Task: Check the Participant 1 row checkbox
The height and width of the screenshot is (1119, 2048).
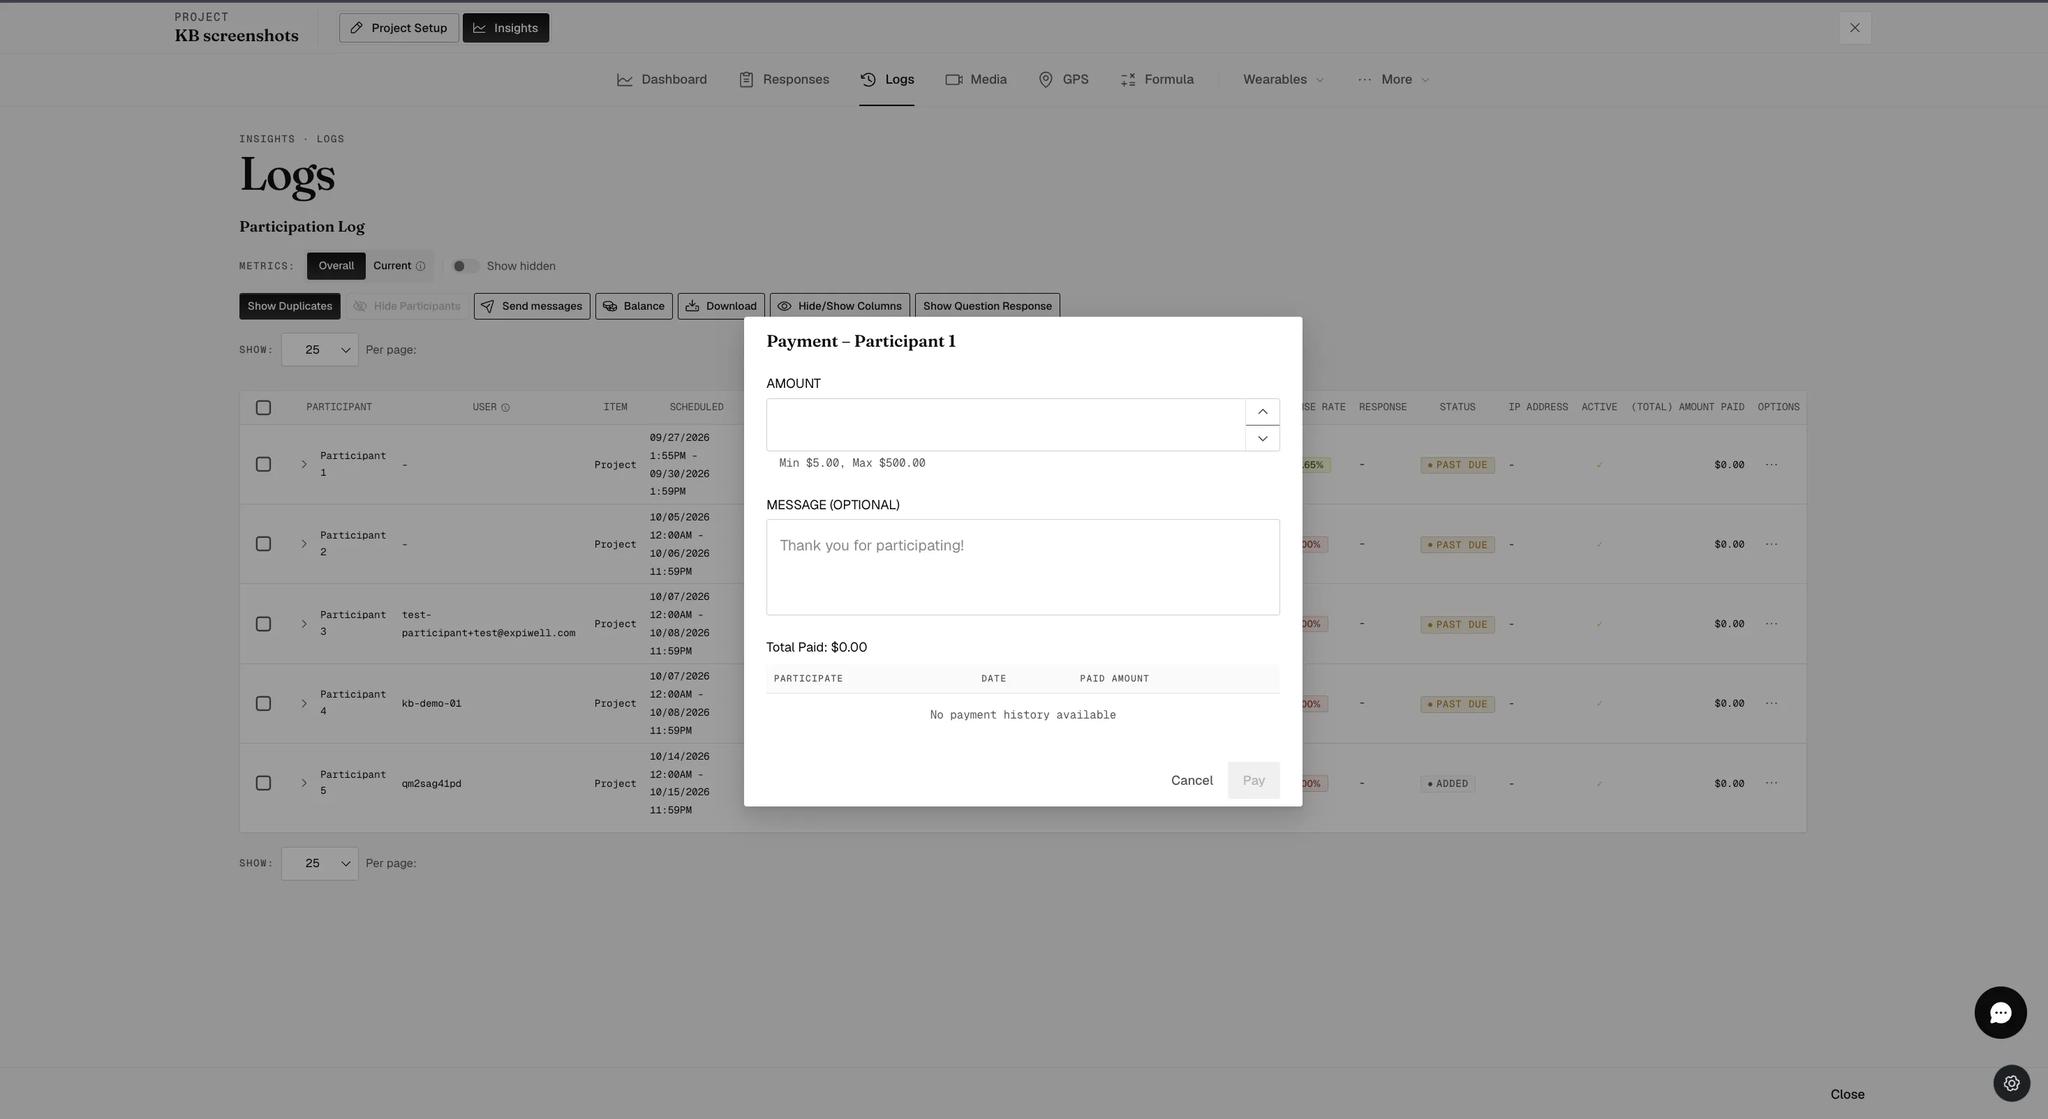Action: [x=263, y=465]
